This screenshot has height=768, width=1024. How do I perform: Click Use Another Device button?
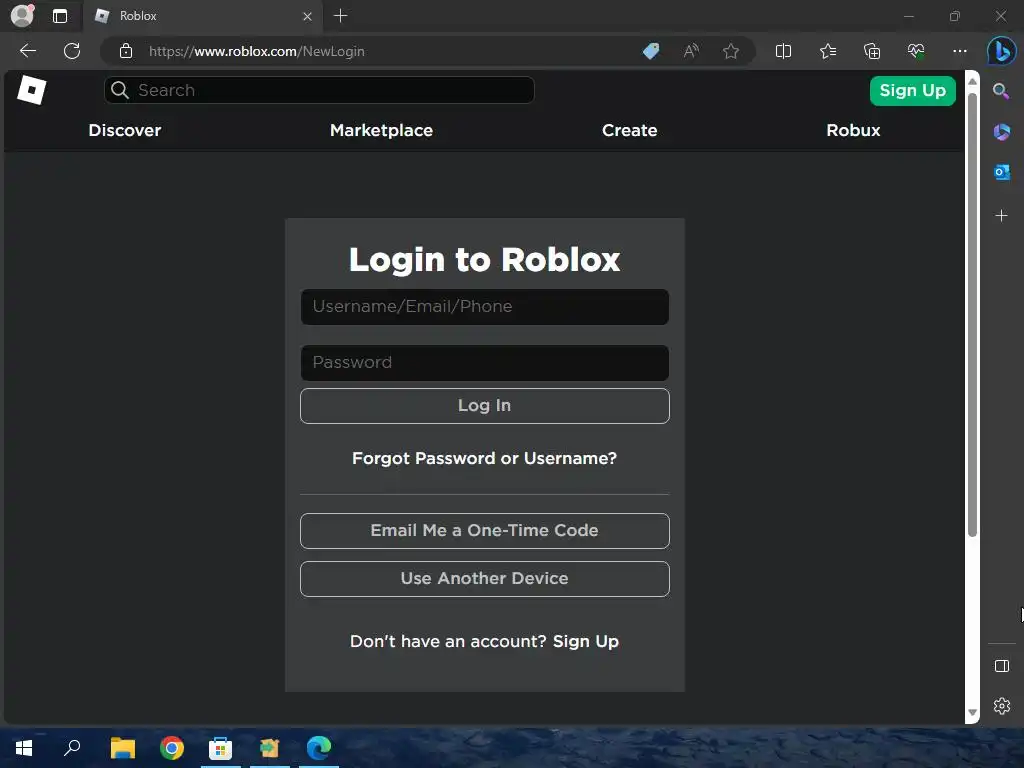485,579
